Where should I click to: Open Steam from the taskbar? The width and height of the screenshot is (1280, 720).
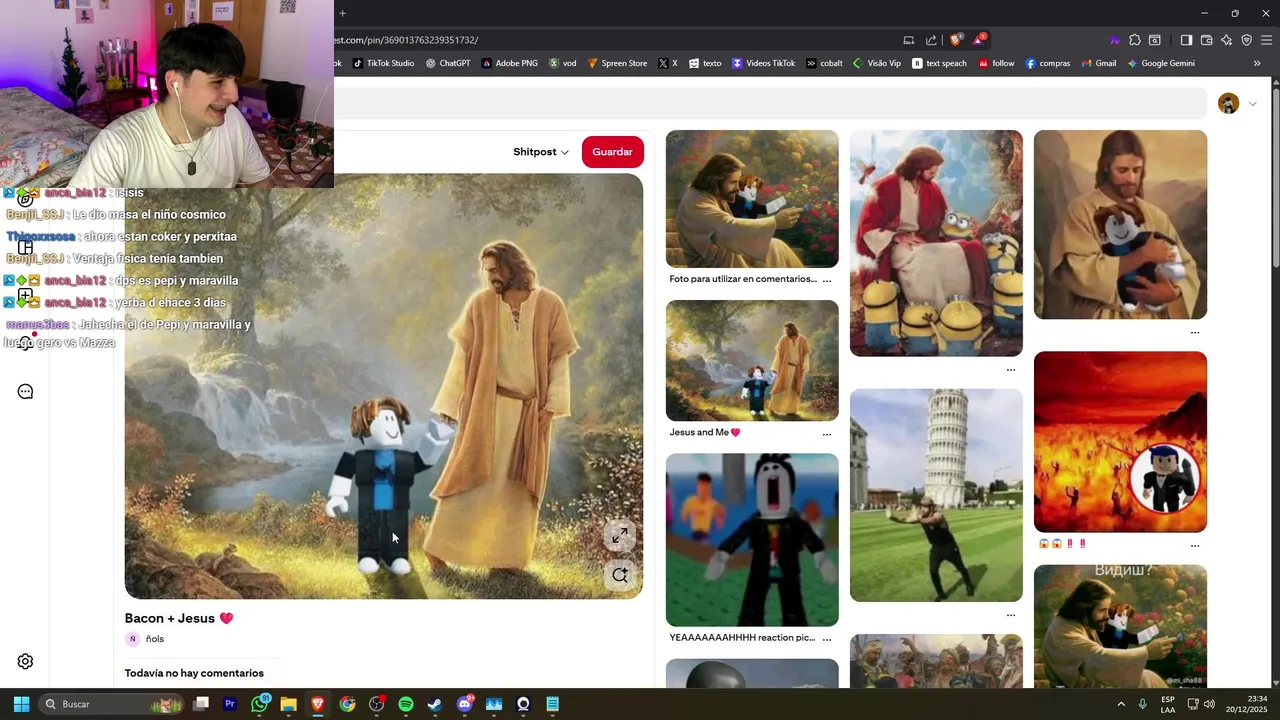434,704
